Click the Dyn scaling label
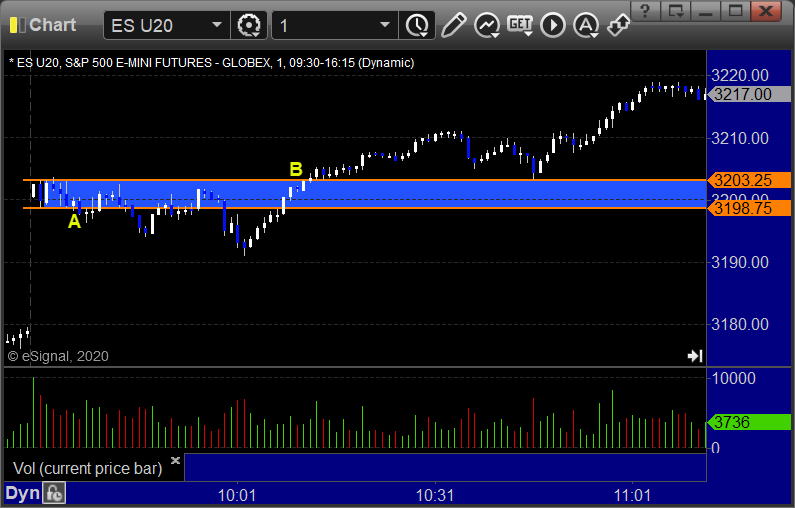Viewport: 795px width, 508px height. pos(22,493)
